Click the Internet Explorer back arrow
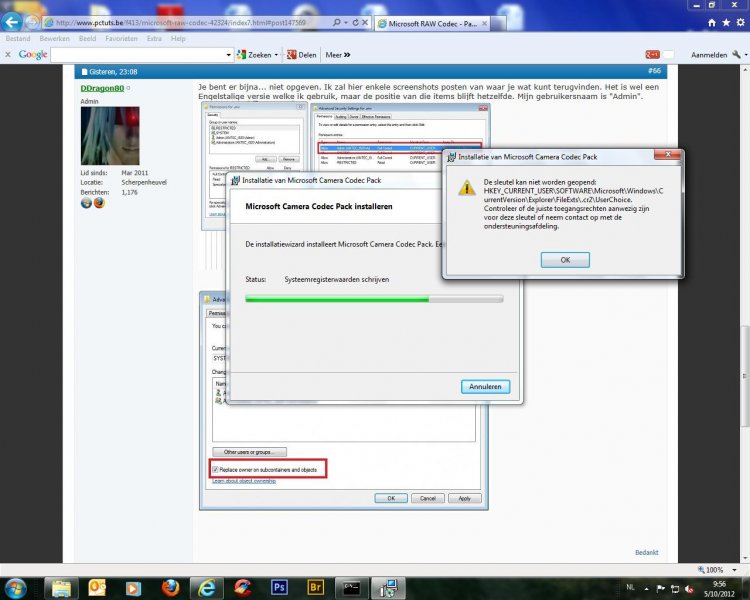Screen dimensions: 750x600 click(x=13, y=21)
